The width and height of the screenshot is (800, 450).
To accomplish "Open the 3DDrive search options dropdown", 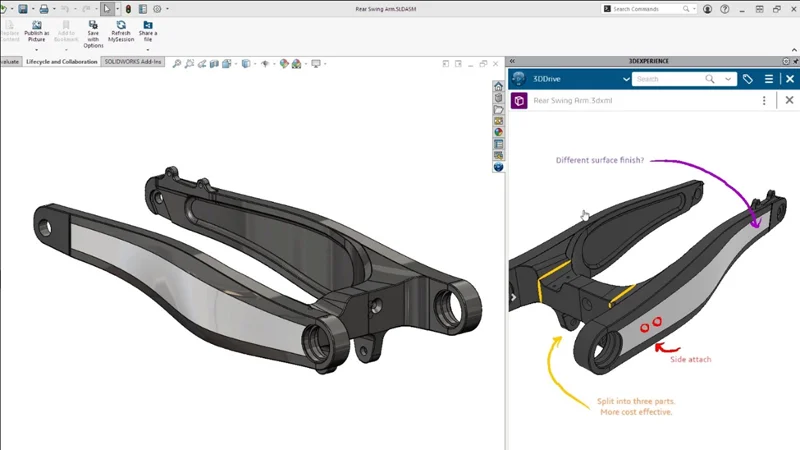I will pos(726,79).
